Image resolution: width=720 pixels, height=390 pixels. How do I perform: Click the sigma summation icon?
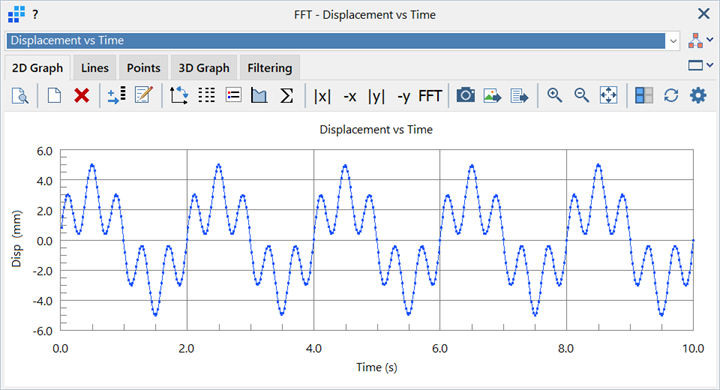(287, 96)
